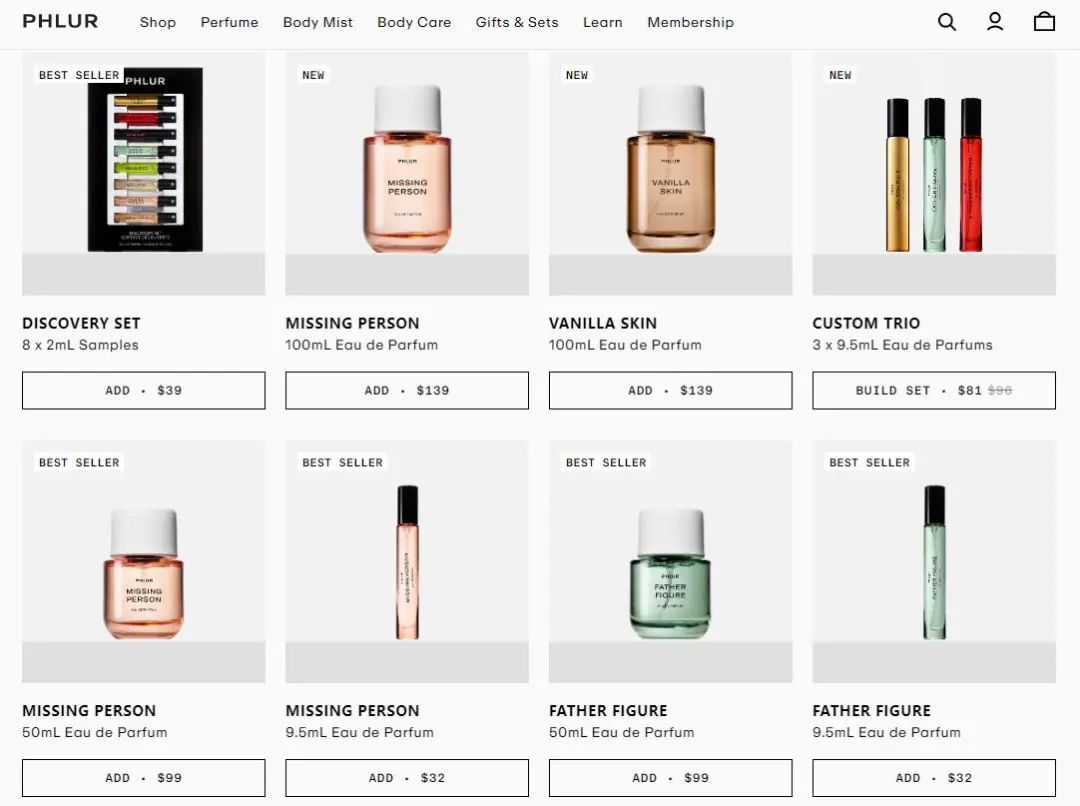Image resolution: width=1080 pixels, height=806 pixels.
Task: Open Missing Person 9.5mL title link
Action: 352,710
